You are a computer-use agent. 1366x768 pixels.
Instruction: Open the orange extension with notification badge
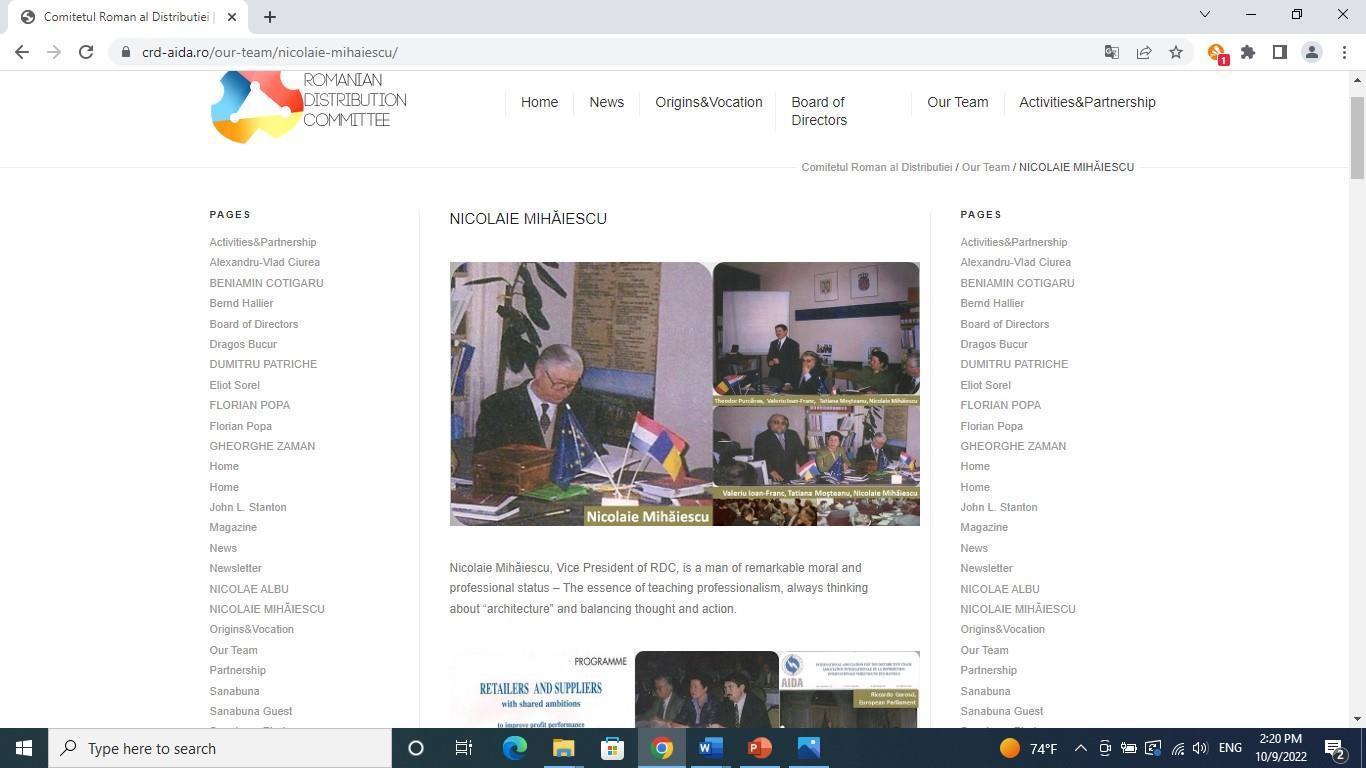pyautogui.click(x=1216, y=53)
